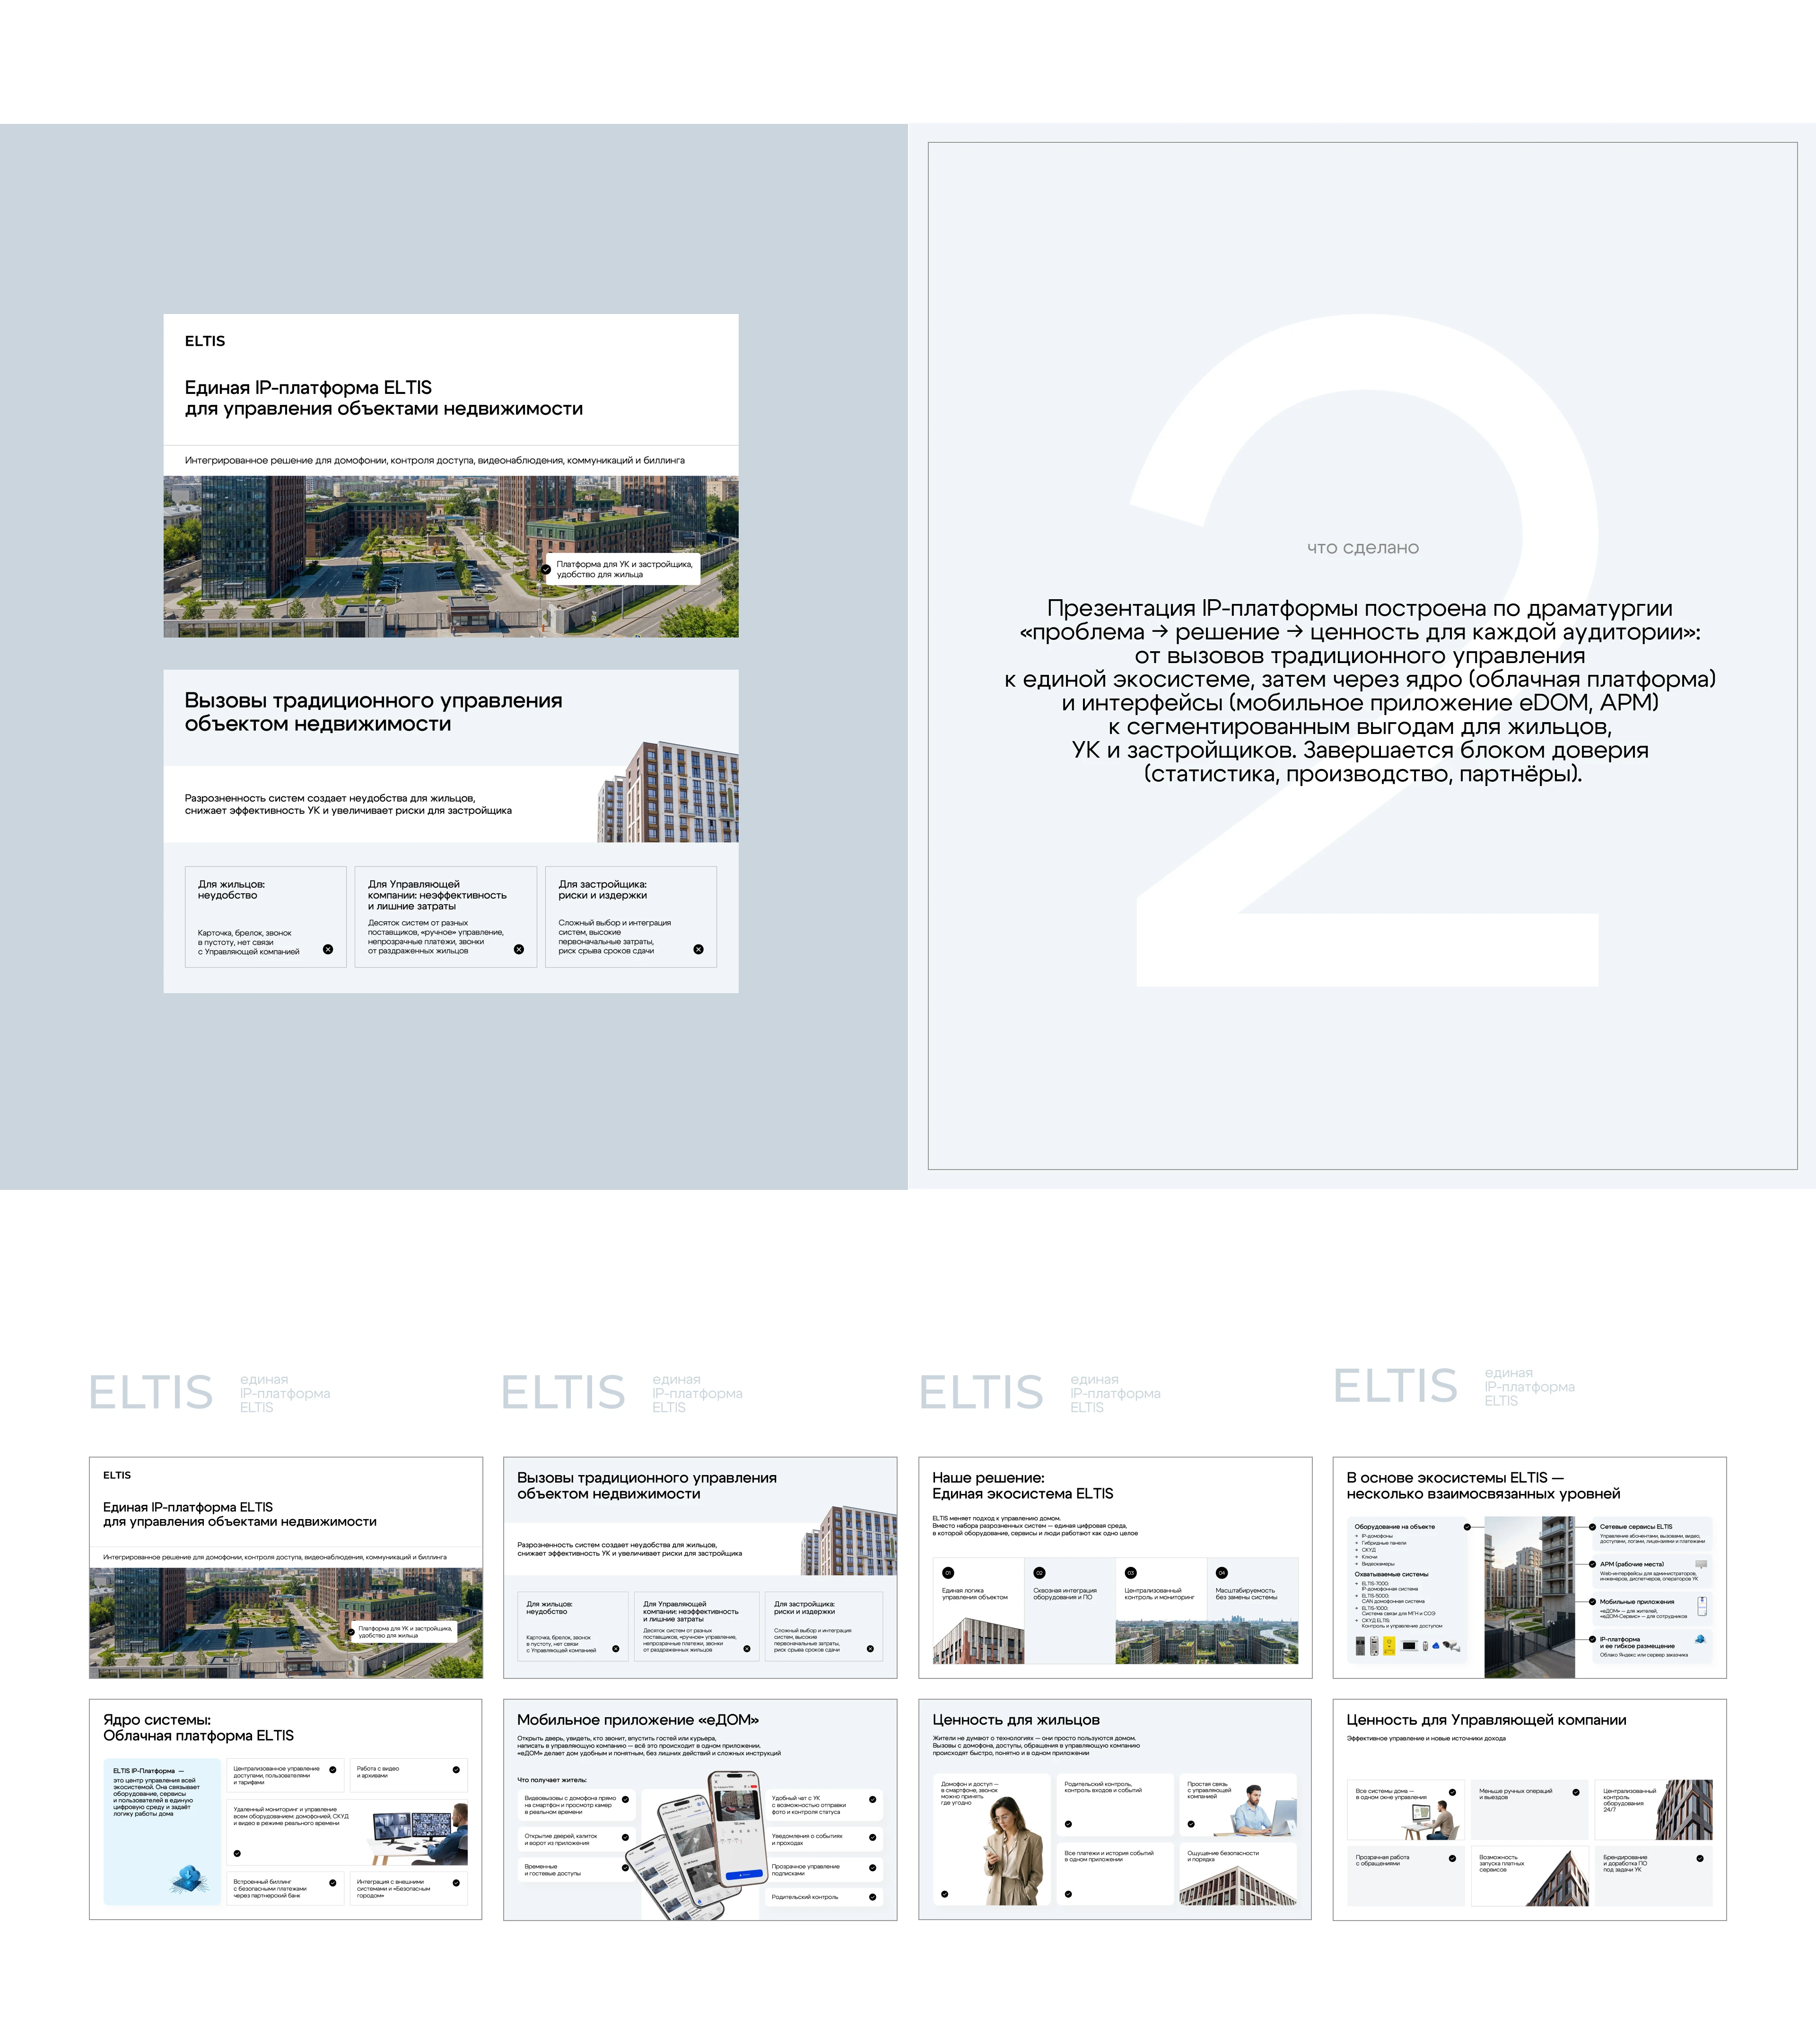
Task: Click check icon in large 'Платформа для УК' tag
Action: tap(546, 569)
